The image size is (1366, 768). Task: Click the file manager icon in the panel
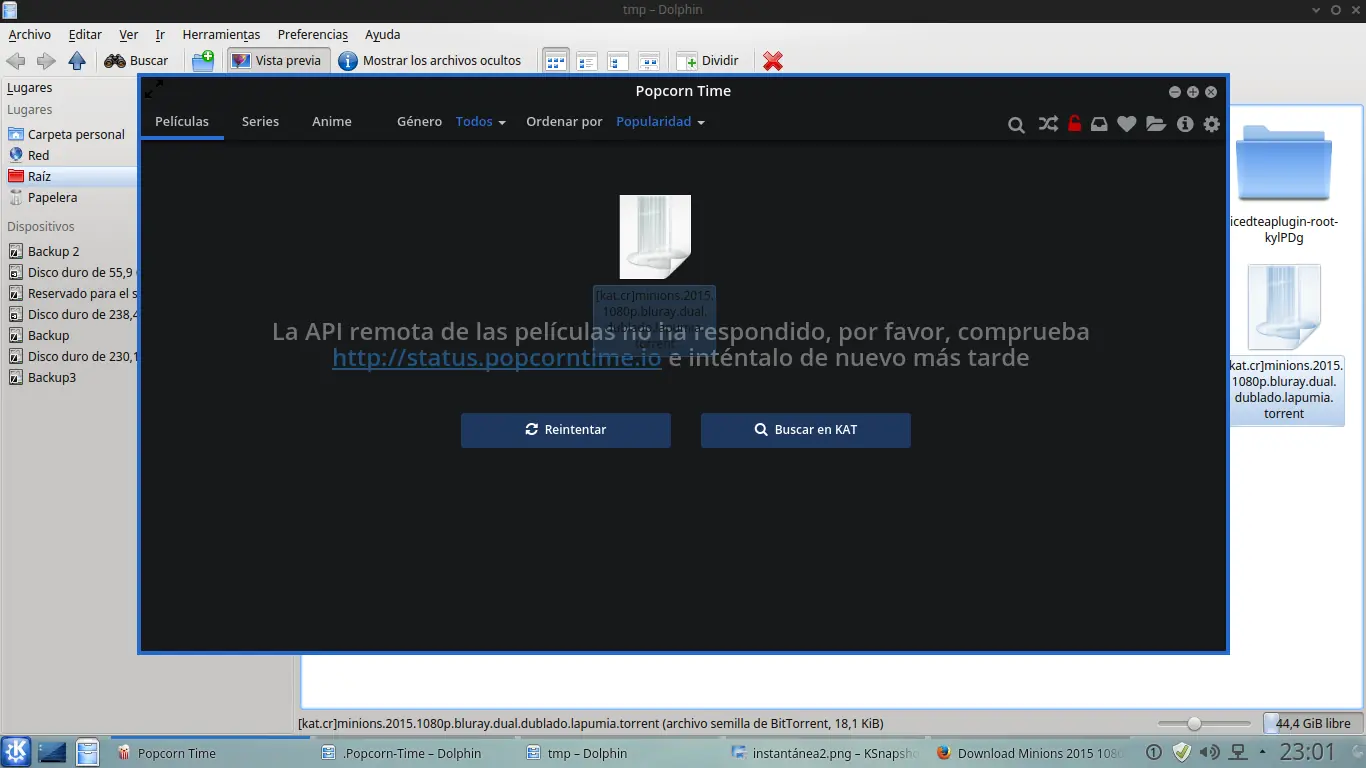click(88, 752)
